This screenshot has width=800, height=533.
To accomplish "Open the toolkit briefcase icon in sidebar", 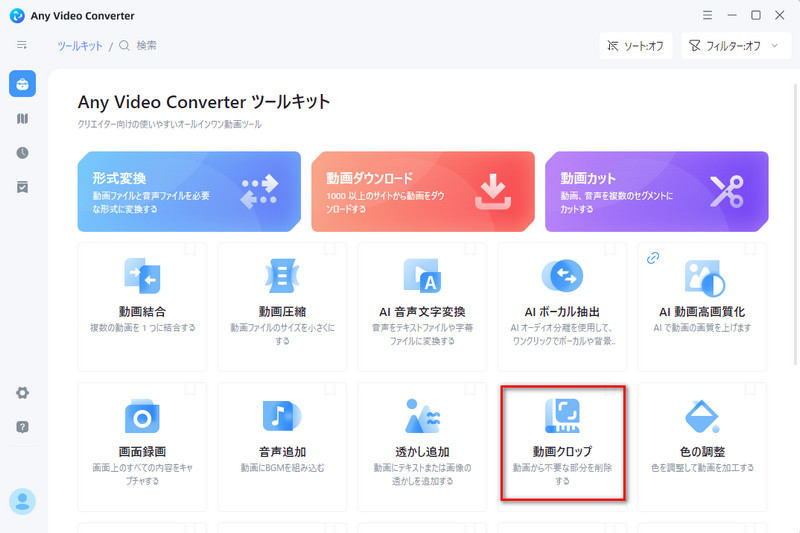I will 22,84.
